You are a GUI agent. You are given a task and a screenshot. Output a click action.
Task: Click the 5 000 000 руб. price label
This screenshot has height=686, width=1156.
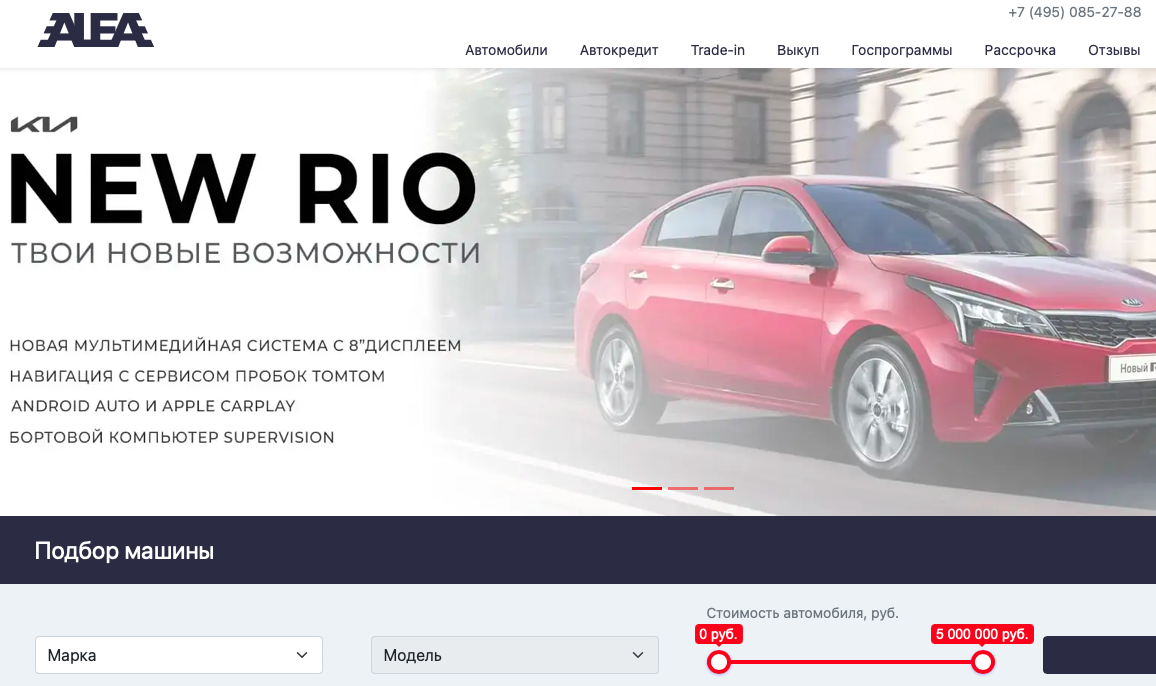coord(982,634)
